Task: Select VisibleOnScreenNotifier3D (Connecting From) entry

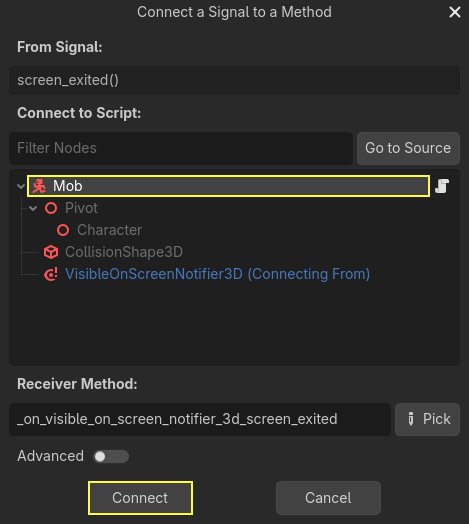Action: point(217,274)
